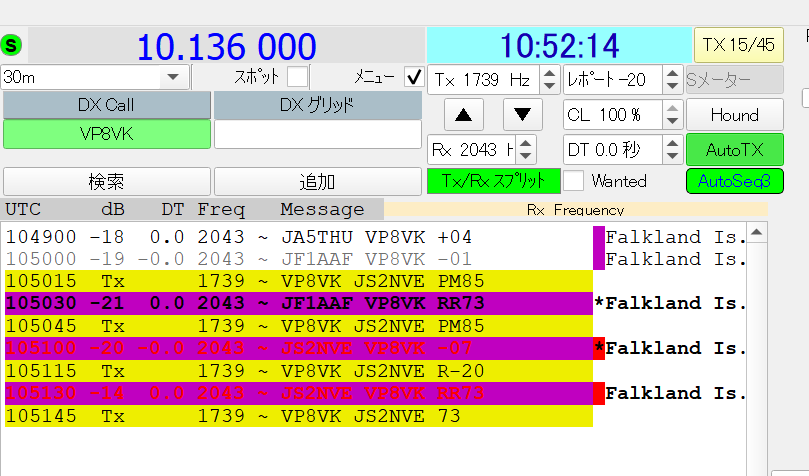Click the DX Call field containing VP8VK
The width and height of the screenshot is (809, 476).
pyautogui.click(x=107, y=134)
